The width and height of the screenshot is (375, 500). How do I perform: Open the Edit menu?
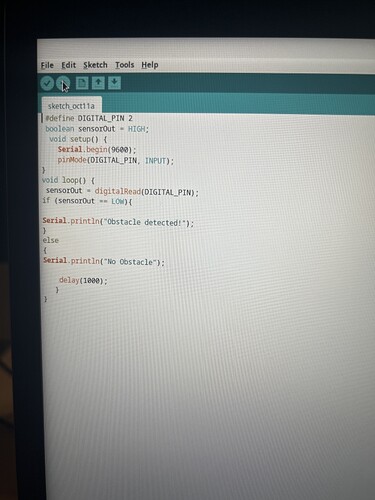tap(69, 65)
